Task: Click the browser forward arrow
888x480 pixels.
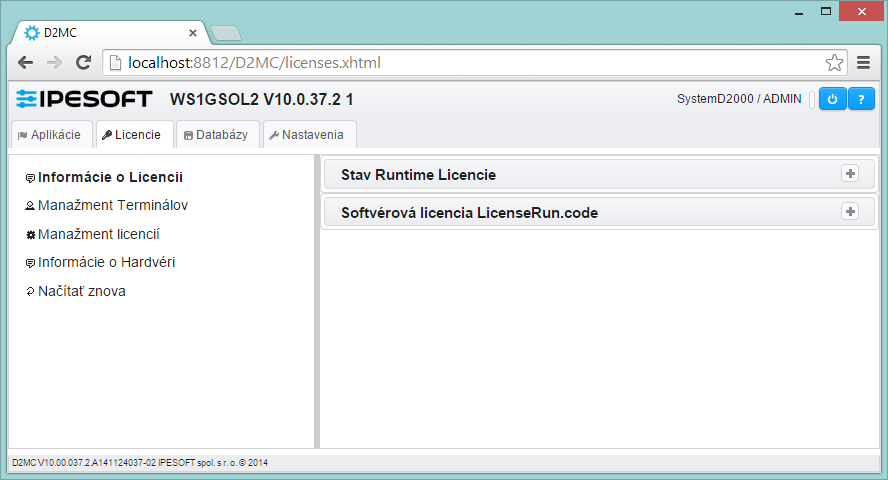Action: [55, 62]
